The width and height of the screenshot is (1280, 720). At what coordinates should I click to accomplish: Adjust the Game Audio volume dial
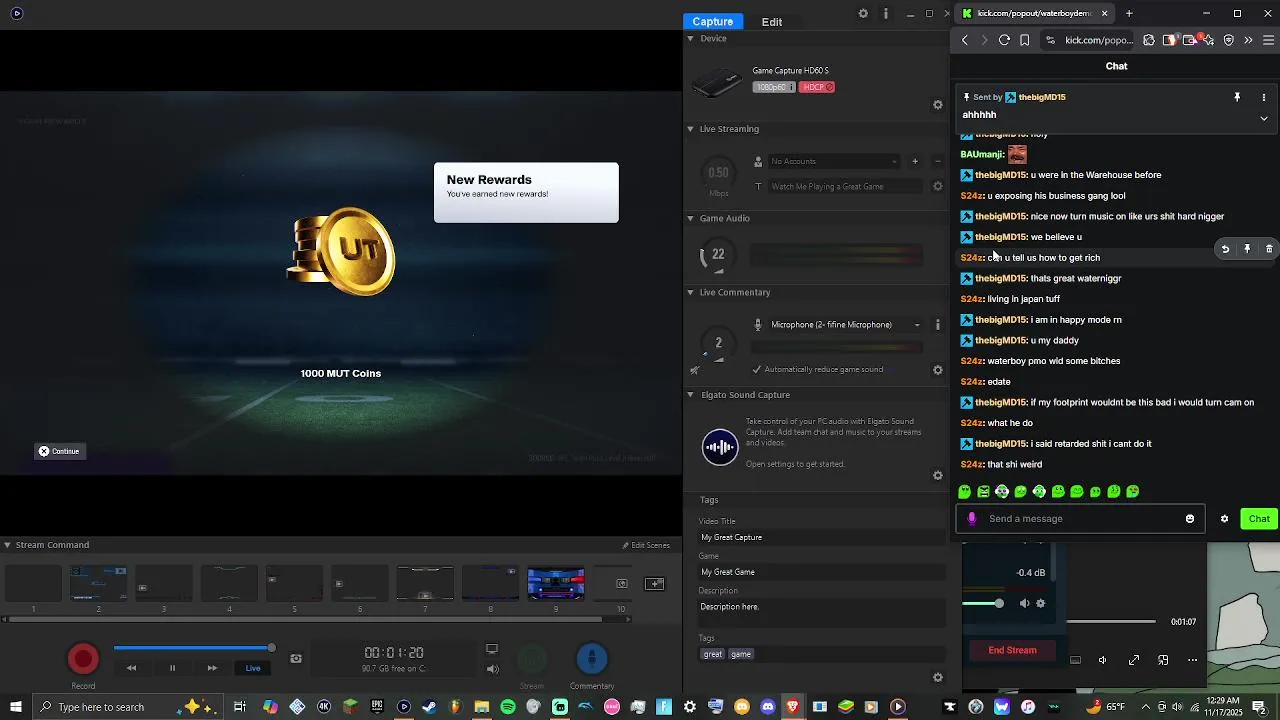[718, 256]
